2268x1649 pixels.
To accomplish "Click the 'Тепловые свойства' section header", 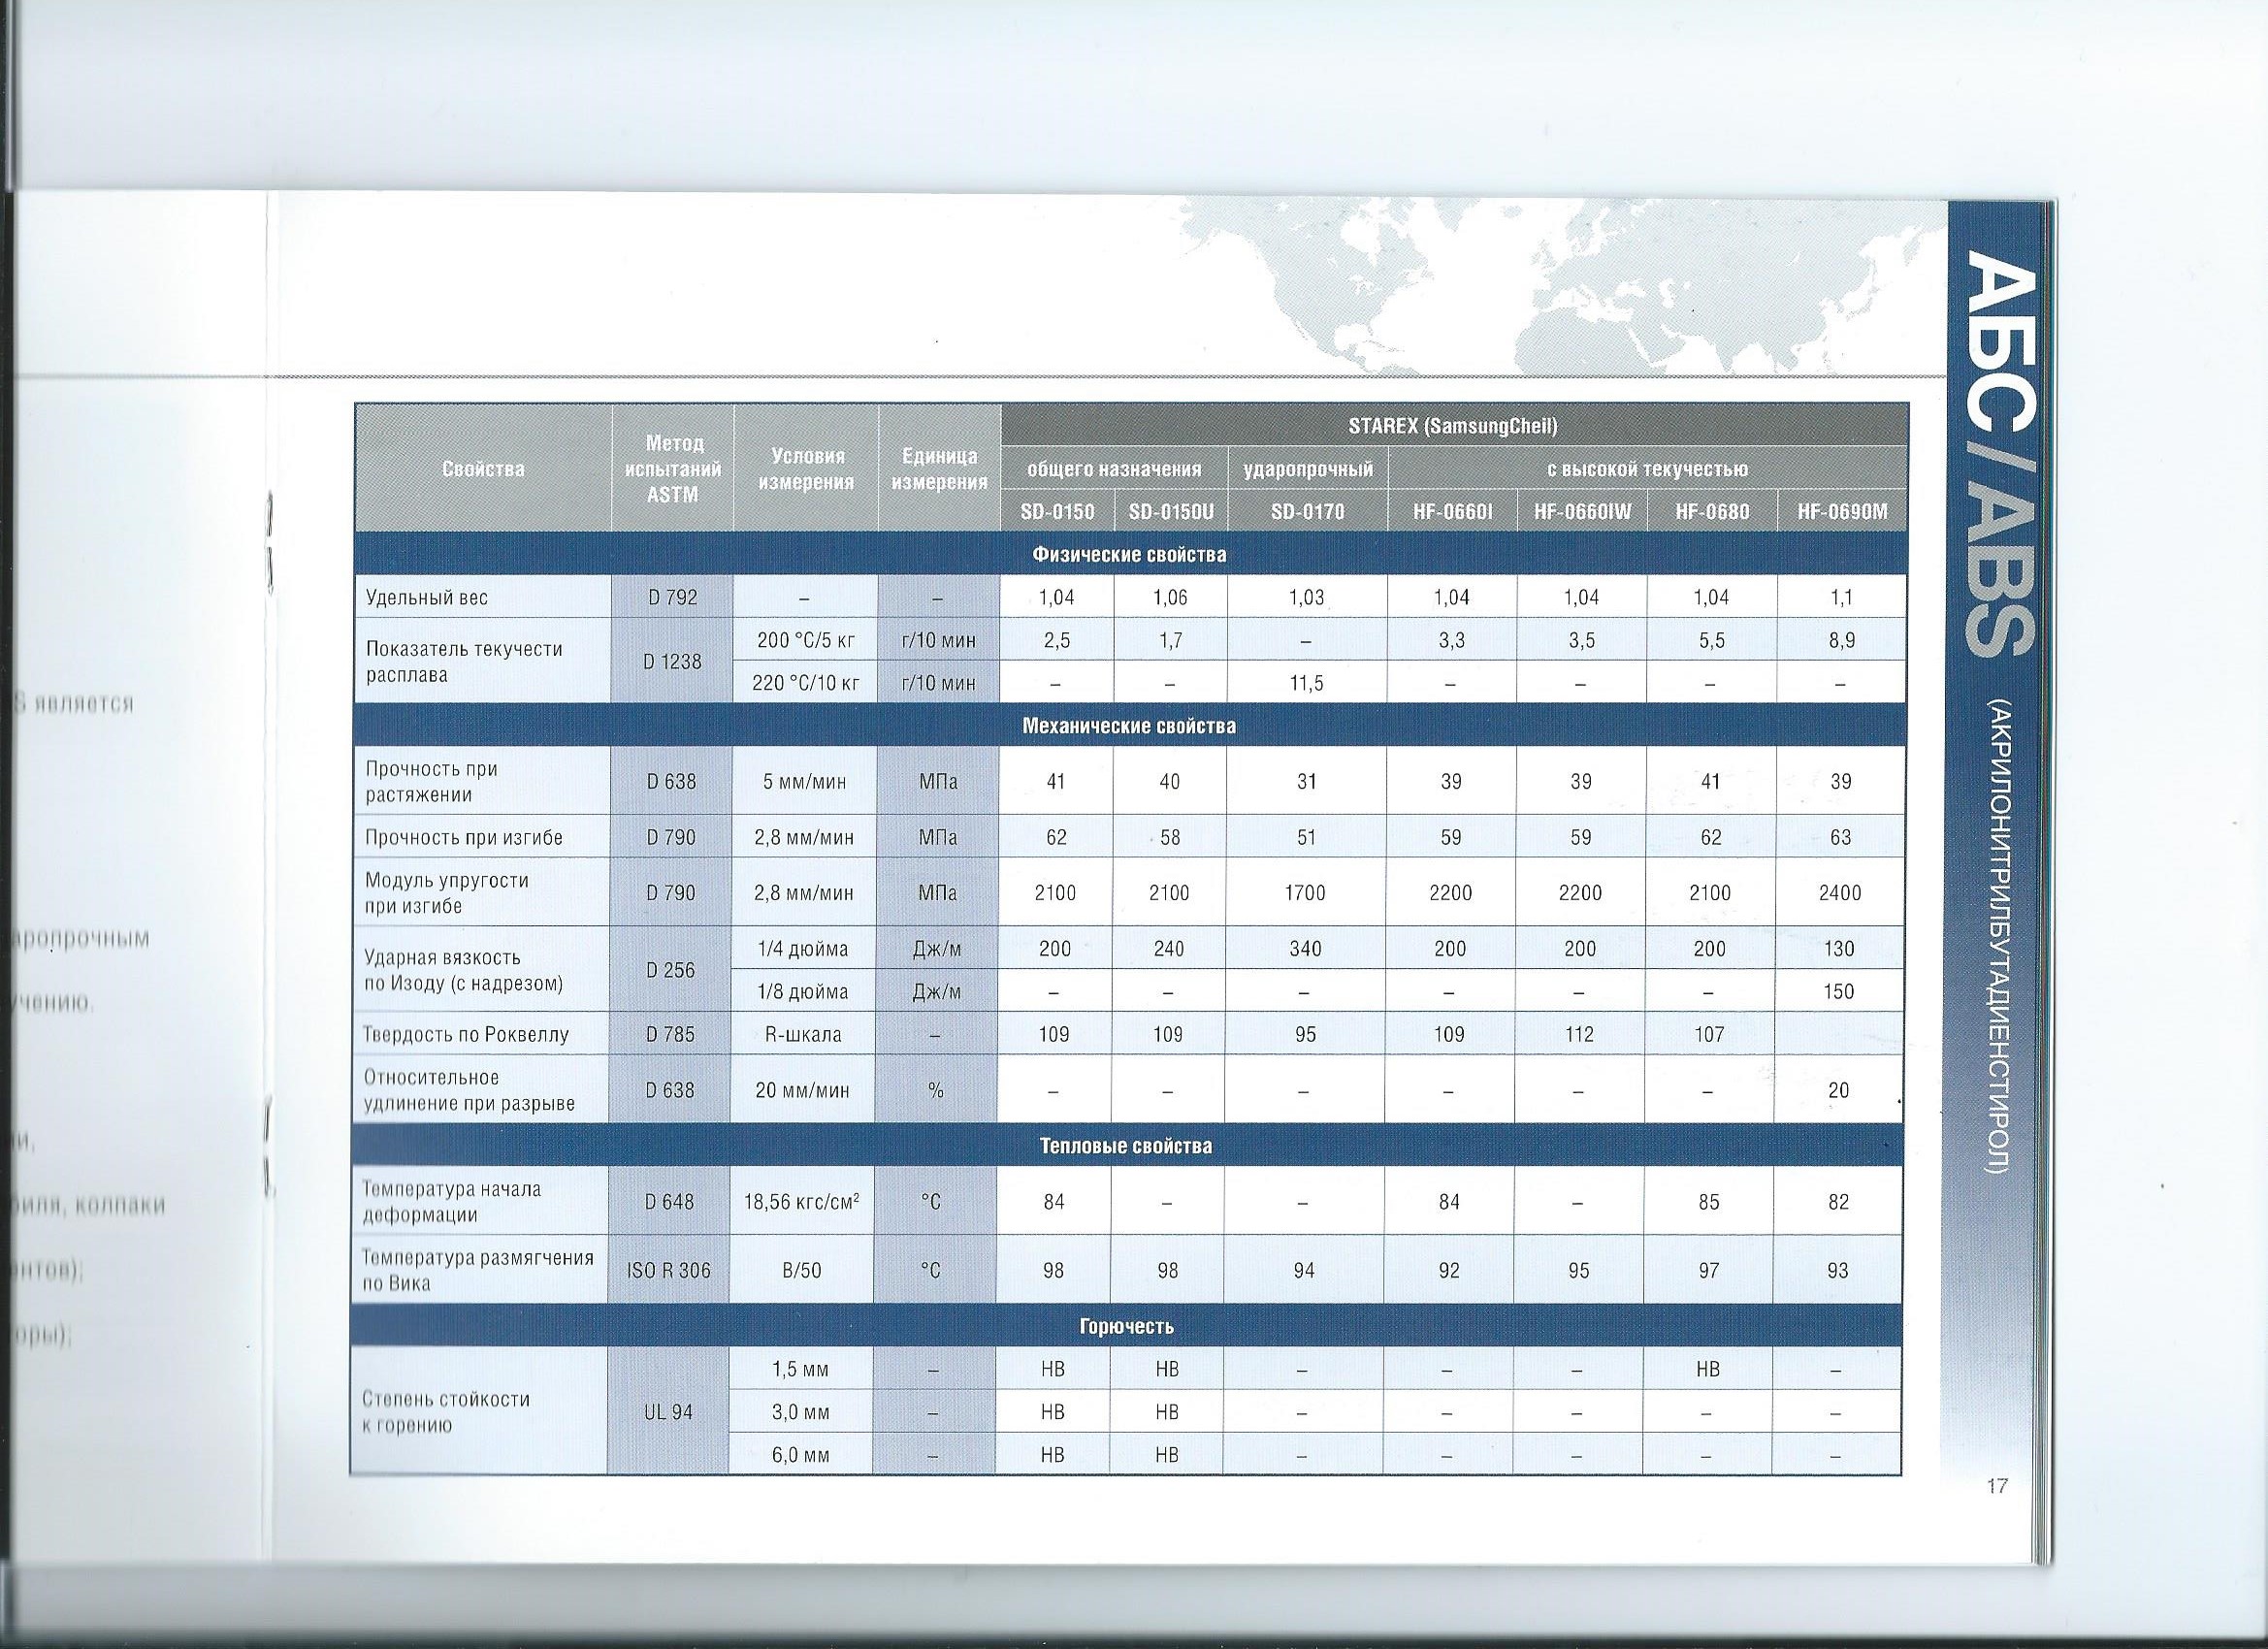I will (x=1126, y=1146).
